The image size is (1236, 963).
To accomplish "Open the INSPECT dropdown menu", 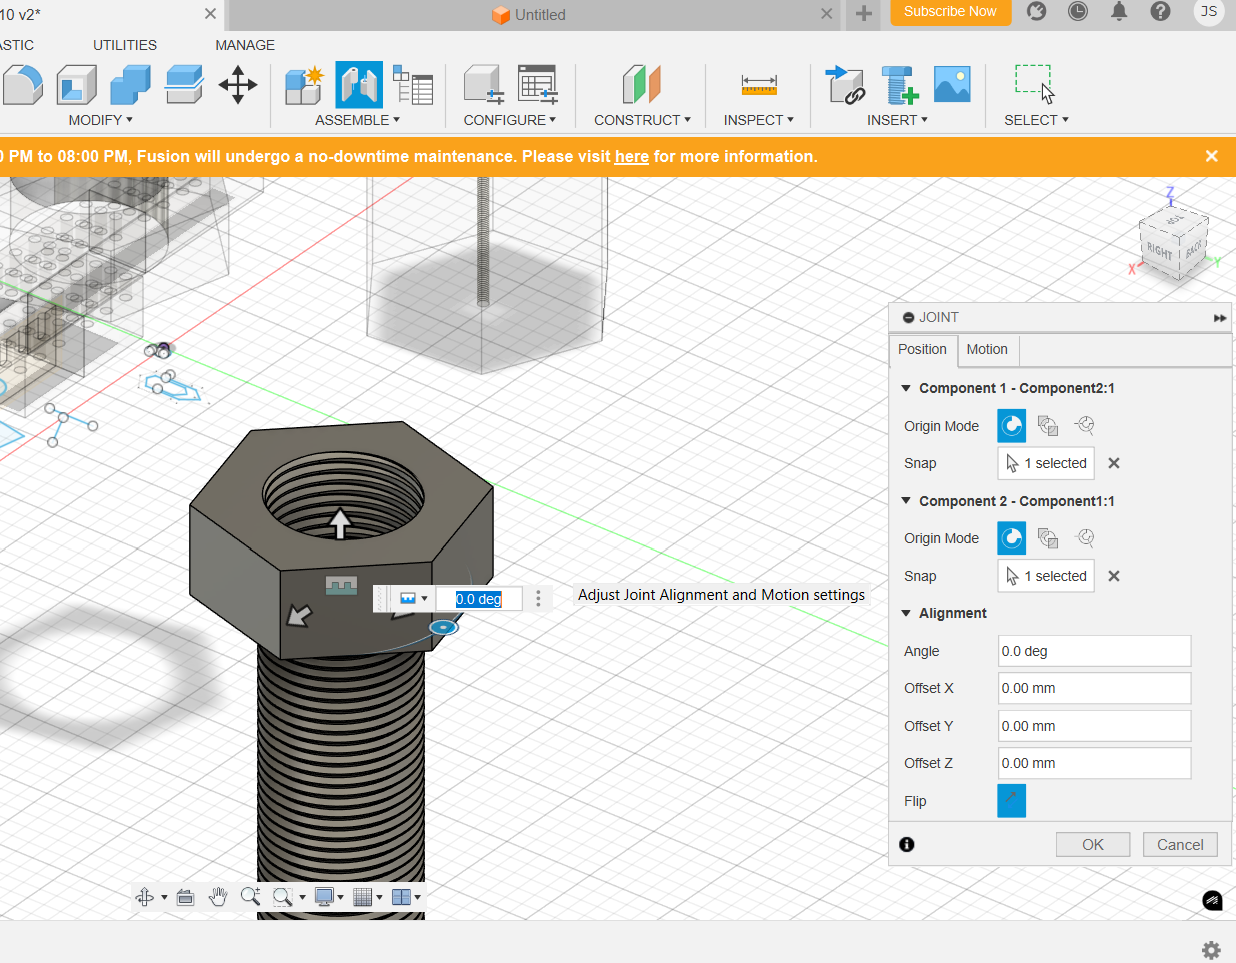I will [758, 120].
